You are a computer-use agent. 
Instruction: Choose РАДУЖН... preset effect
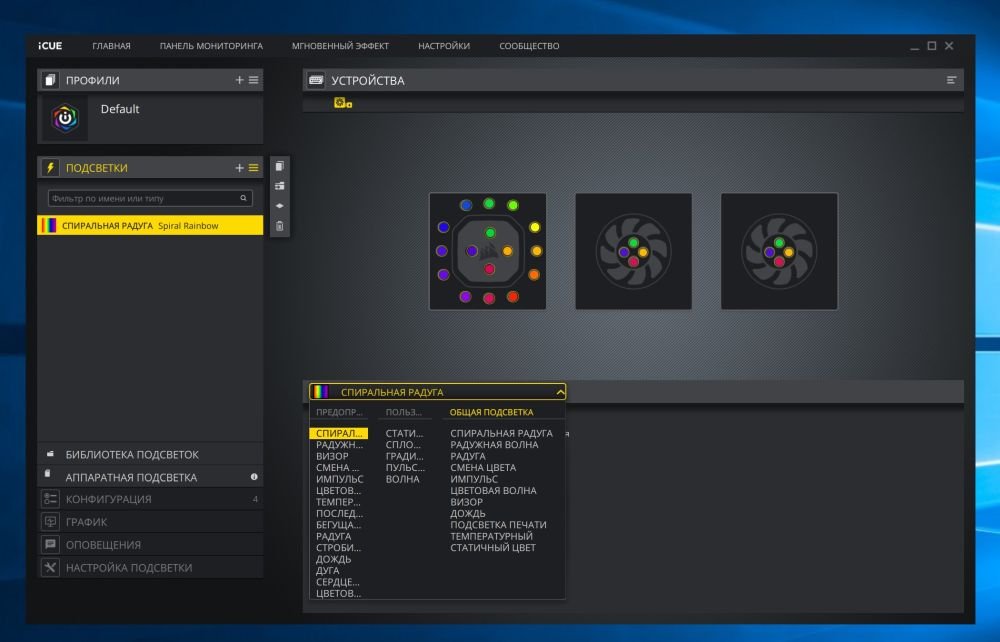click(x=339, y=445)
